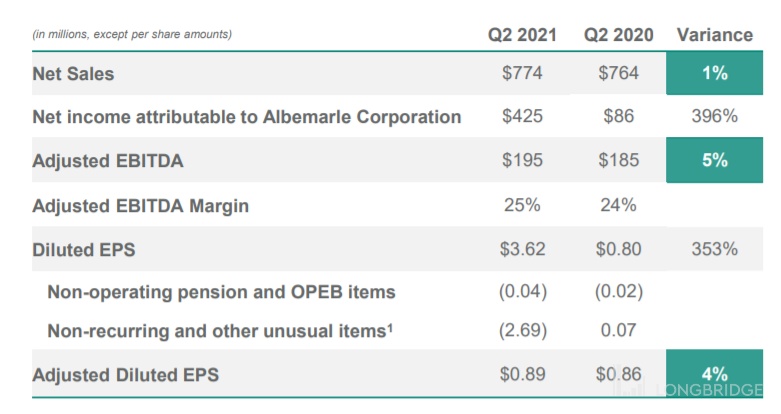Click the Variance column header
The image size is (781, 414).
715,35
